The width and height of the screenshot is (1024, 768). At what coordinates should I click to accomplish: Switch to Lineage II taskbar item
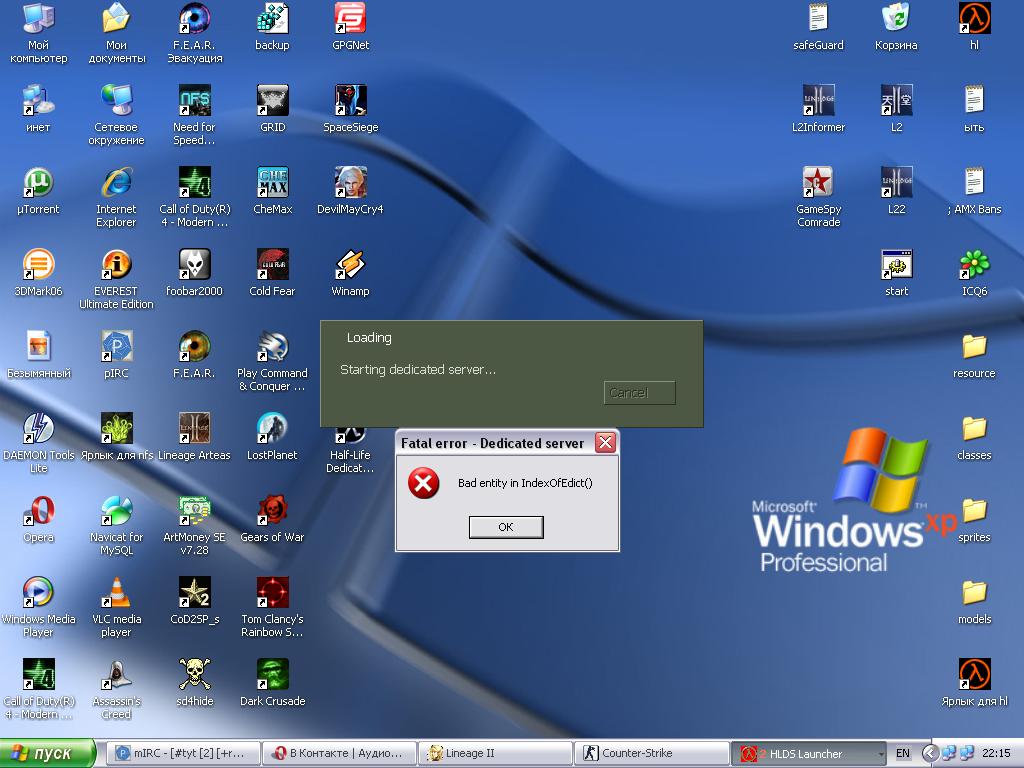tap(495, 753)
